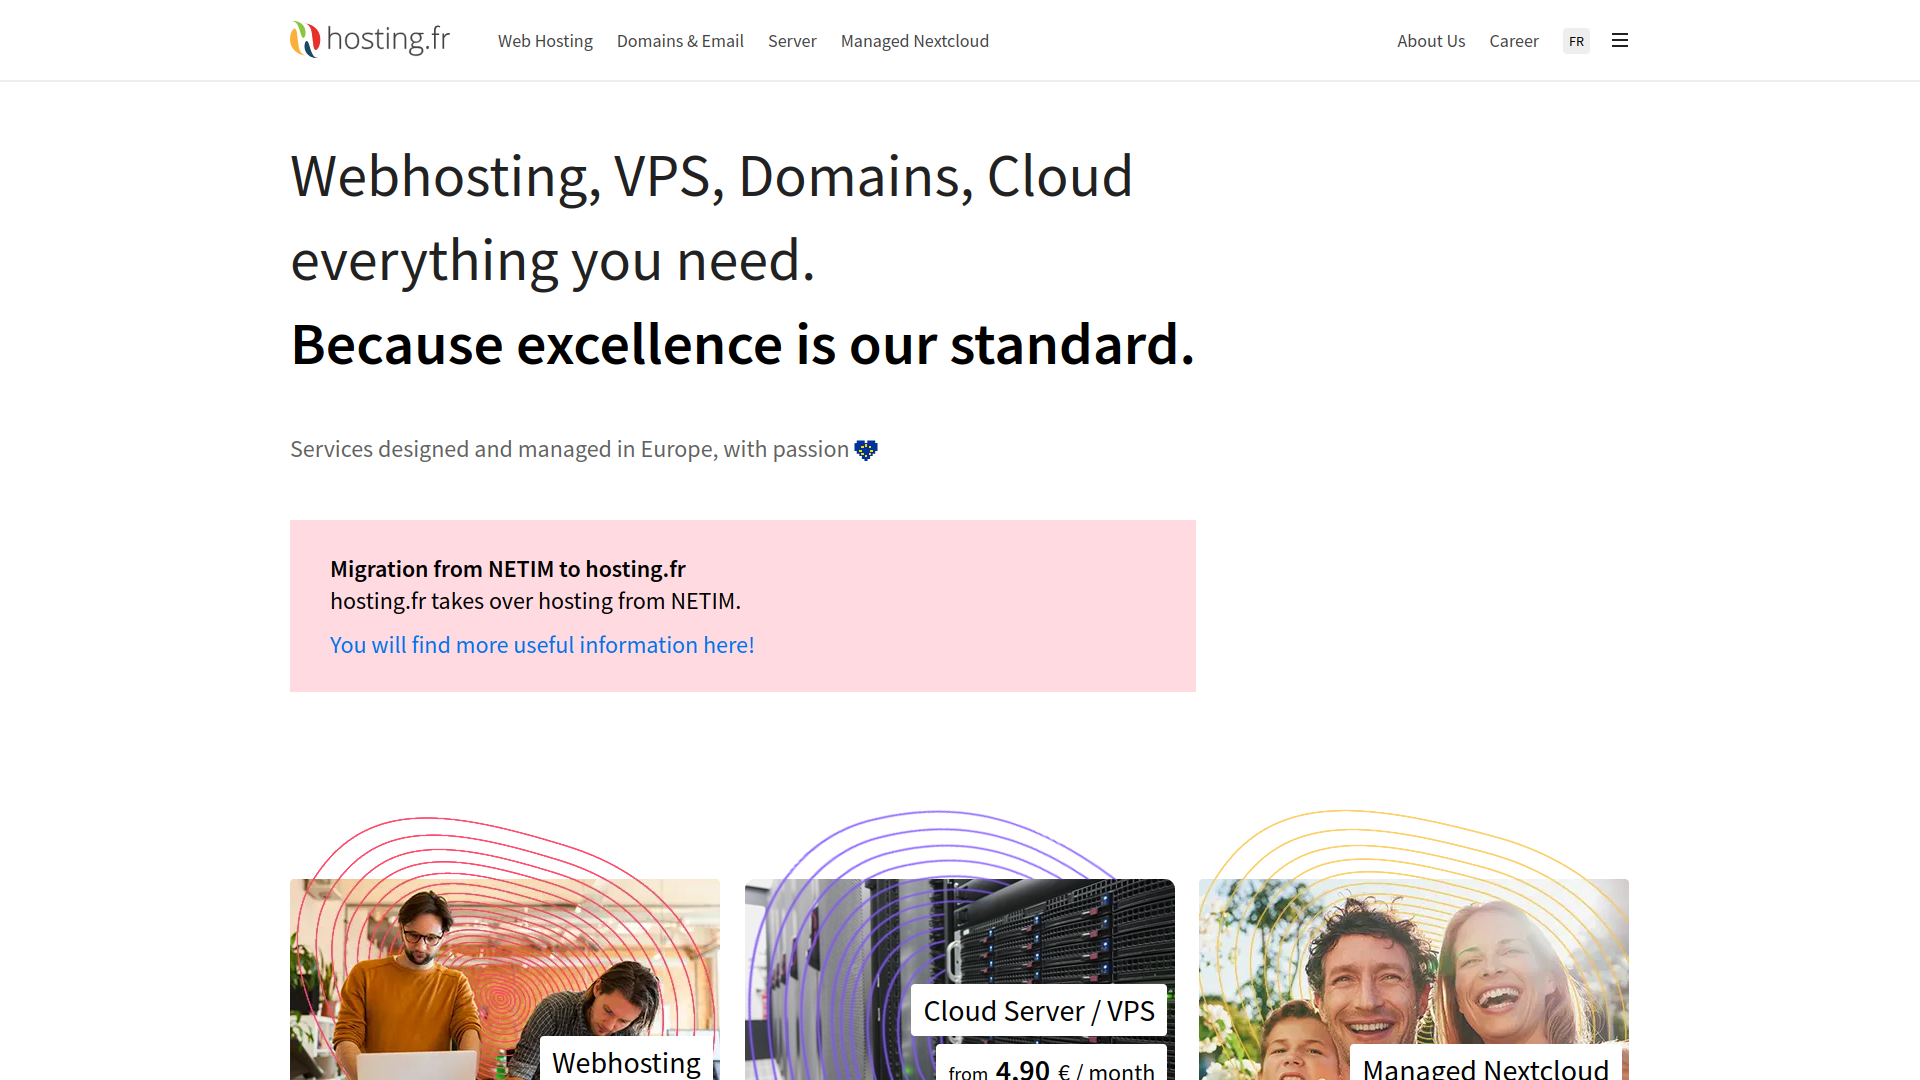Open the Web Hosting menu
Viewport: 1920px width, 1080px height.
click(x=545, y=41)
